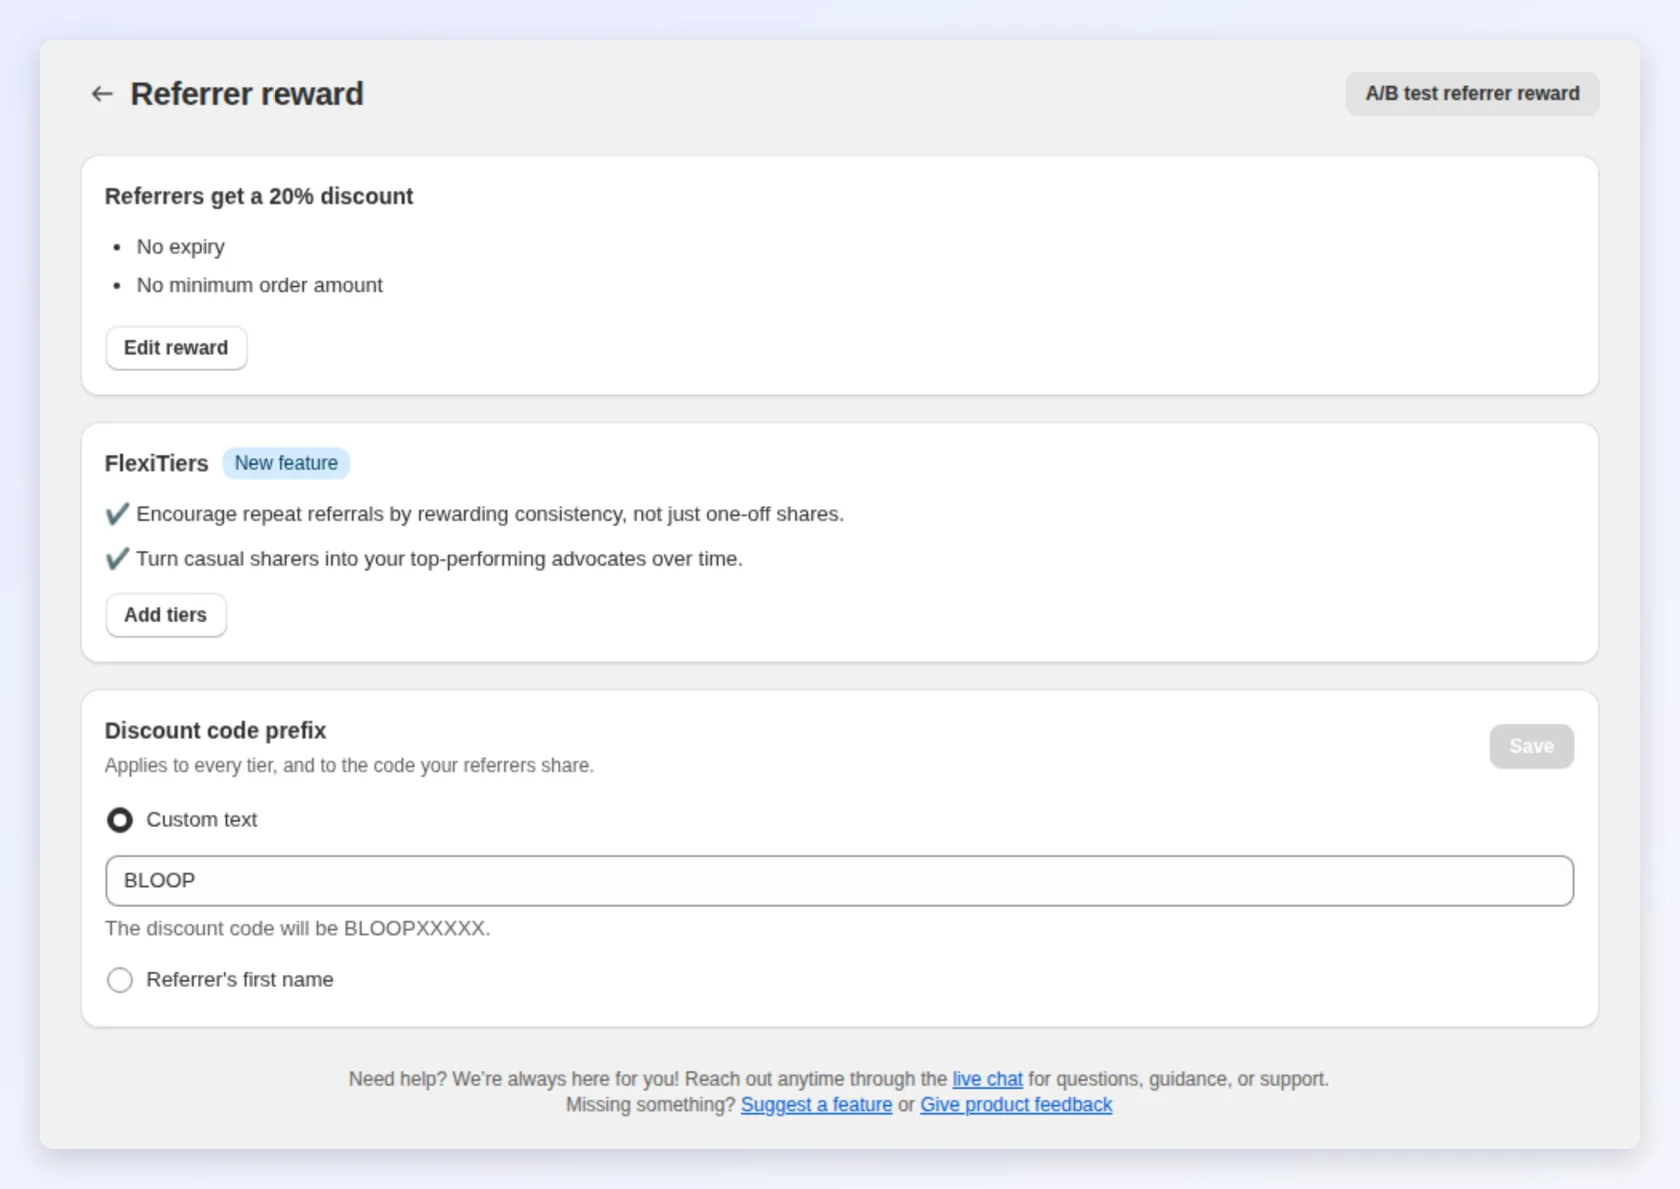Select the Custom text radio option
Viewport: 1680px width, 1189px height.
tap(120, 820)
